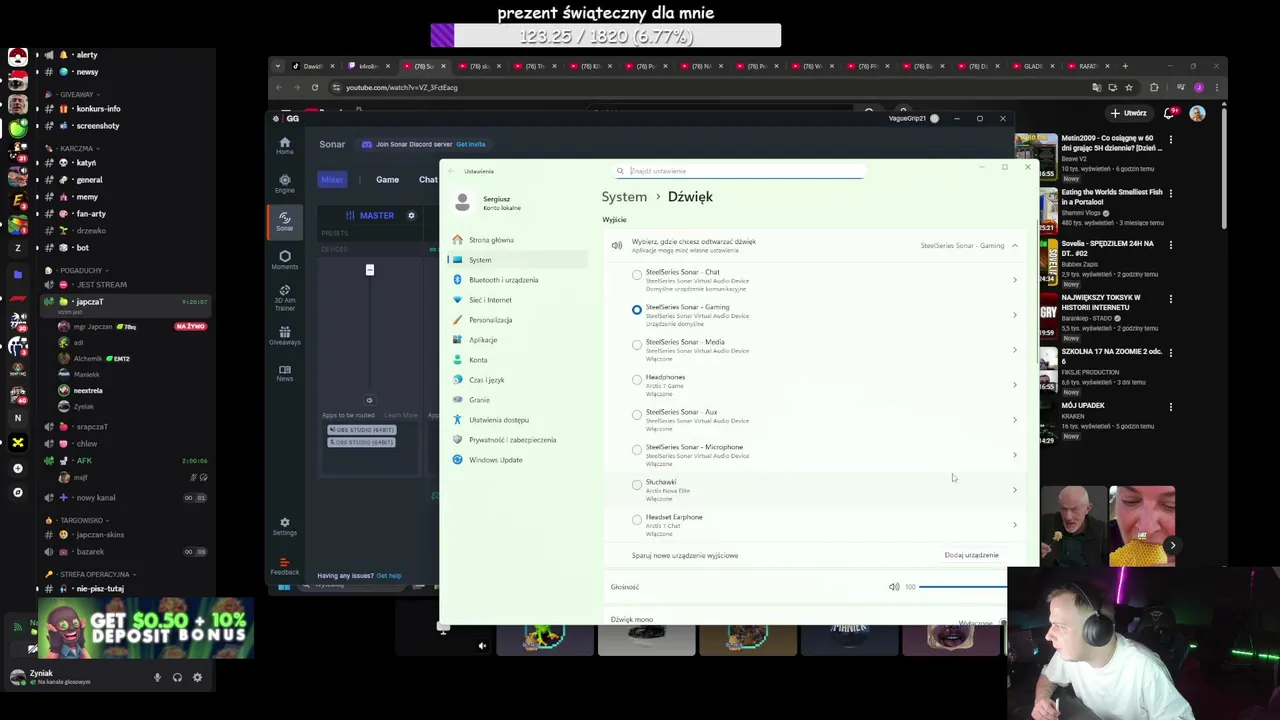Open details chevron for Sonar - Aux
Viewport: 1280px width, 720px height.
coord(1014,420)
